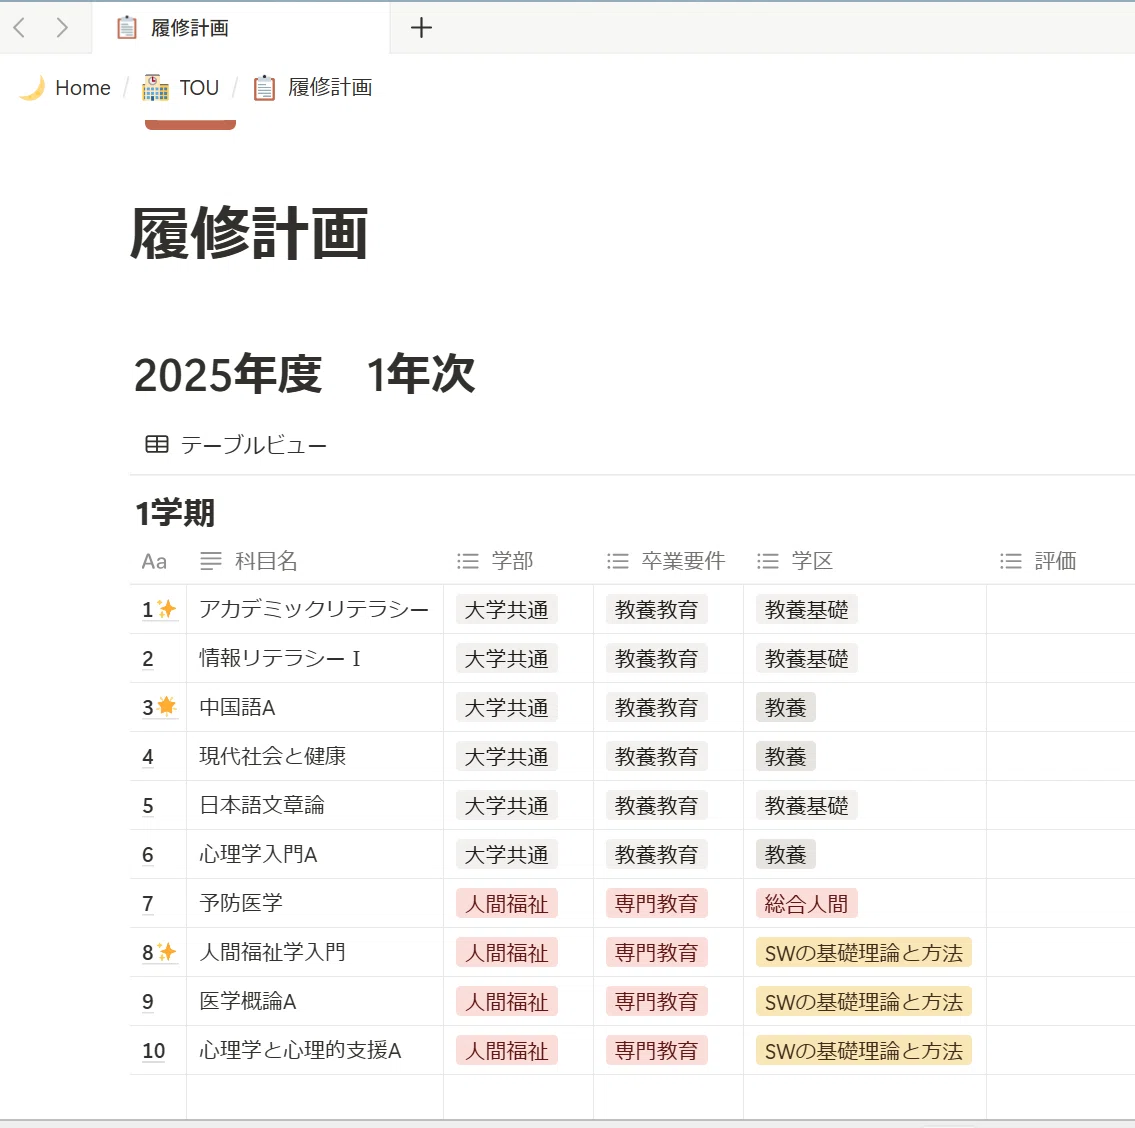Click the text icon next to 科目名
Viewport: 1135px width, 1128px height.
(211, 561)
